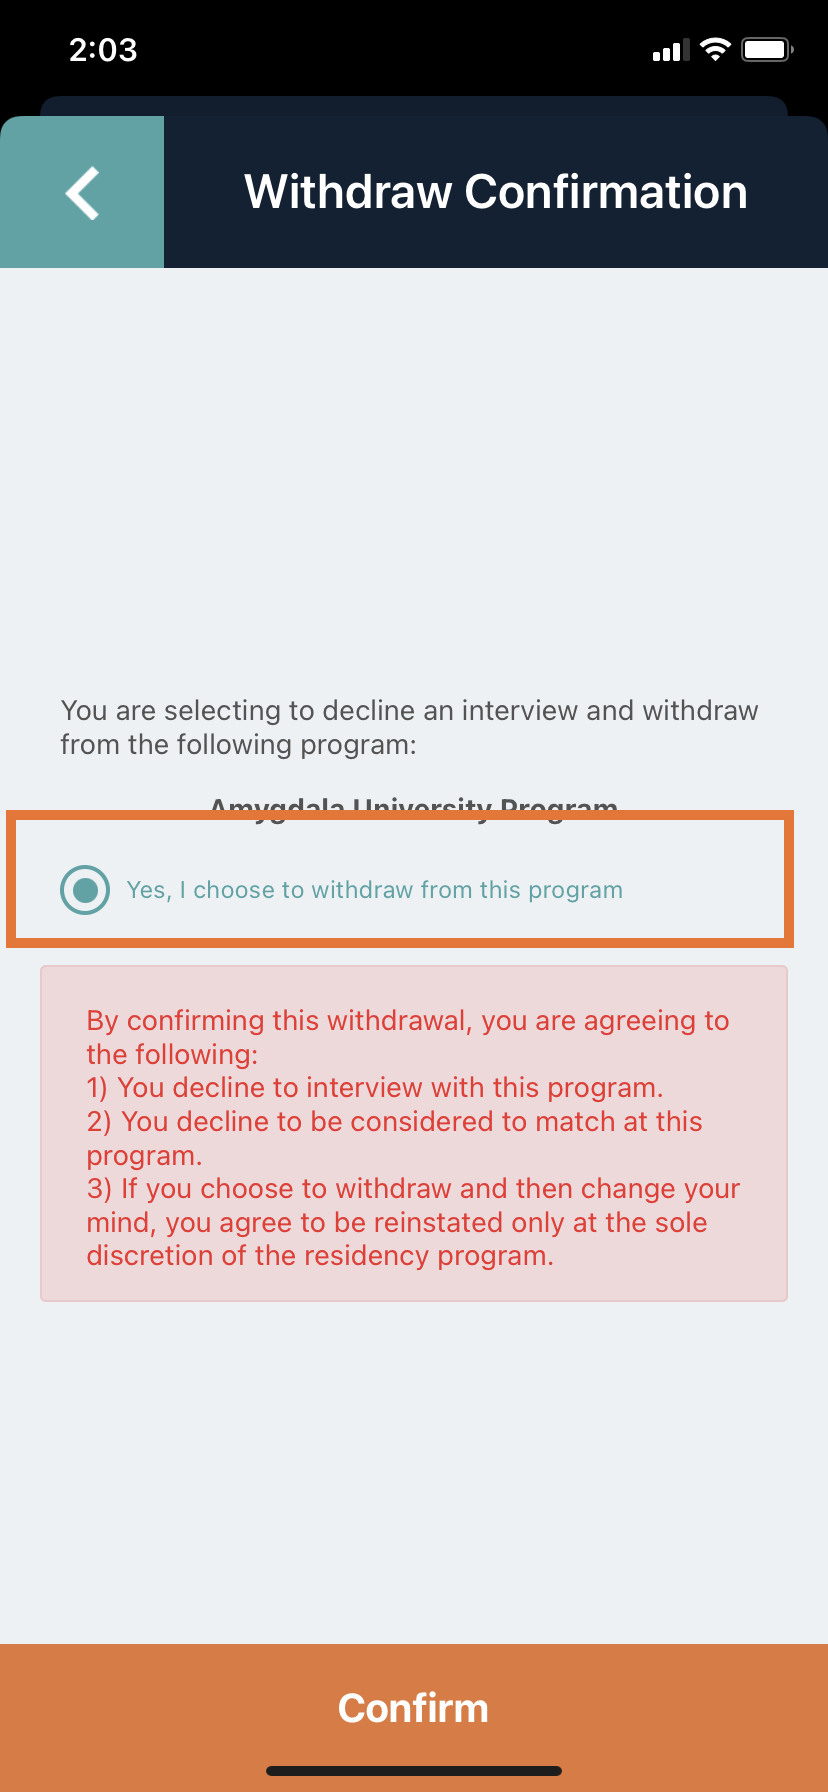Screen dimensions: 828x1792
Task: Select the withdraw radio button circle
Action: [85, 890]
